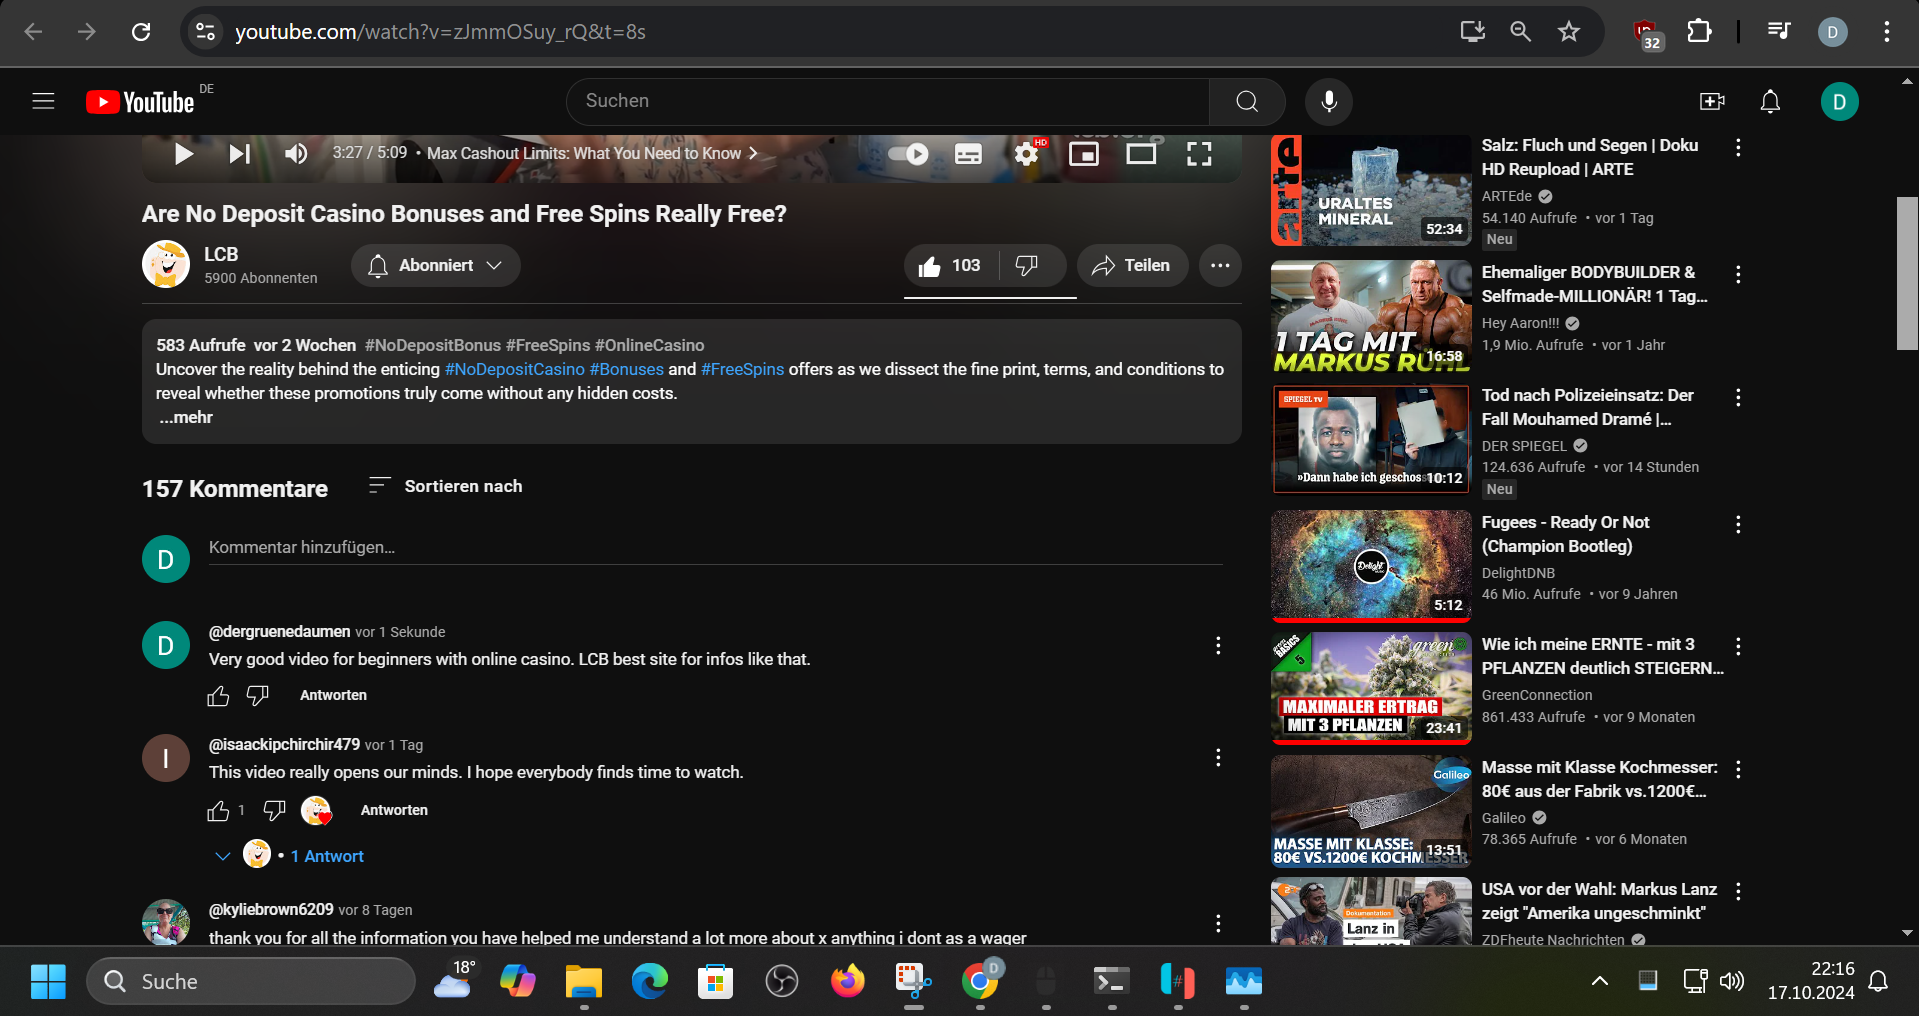The width and height of the screenshot is (1919, 1016).
Task: Open LCB channel avatar
Action: point(166,265)
